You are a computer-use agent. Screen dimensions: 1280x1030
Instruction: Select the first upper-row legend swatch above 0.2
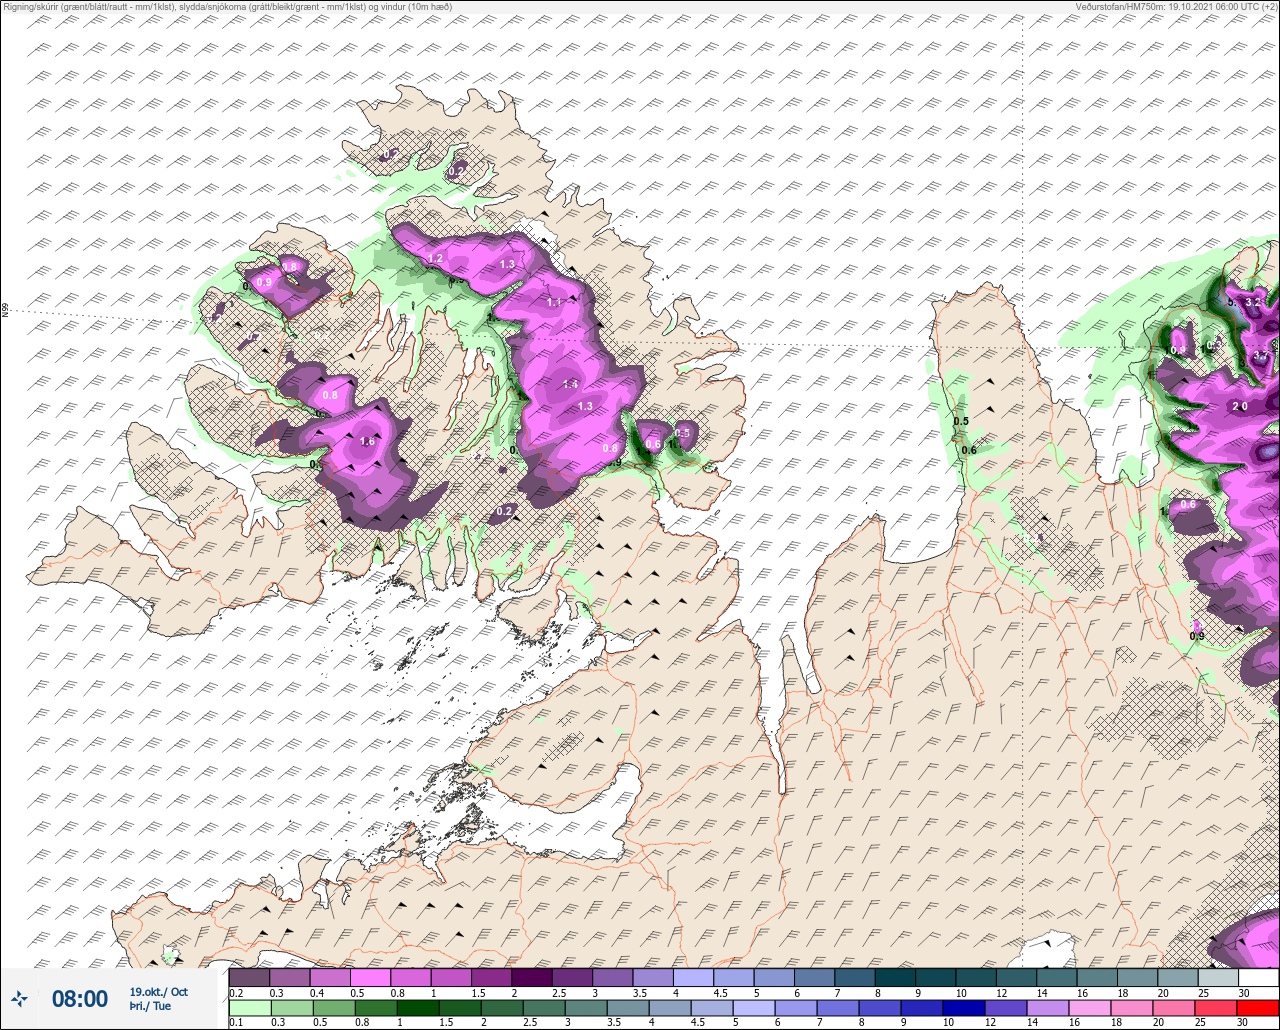click(249, 978)
